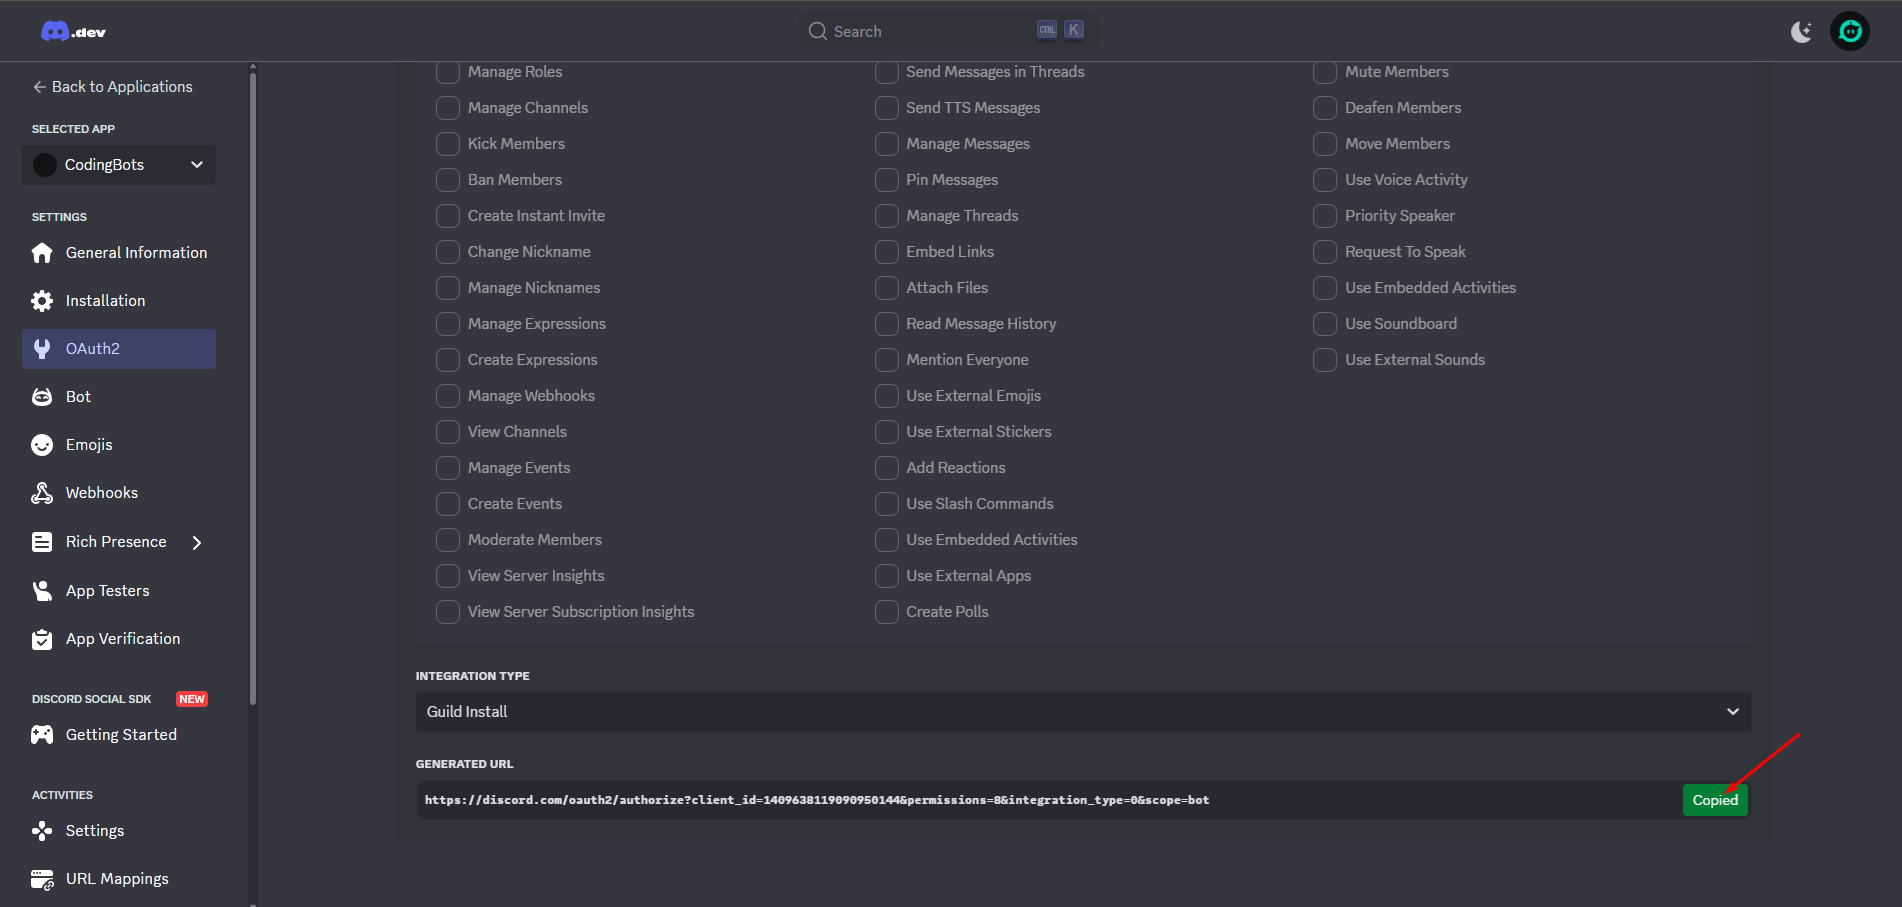This screenshot has height=907, width=1902.
Task: Click the Emojis smiley icon
Action: click(x=42, y=445)
